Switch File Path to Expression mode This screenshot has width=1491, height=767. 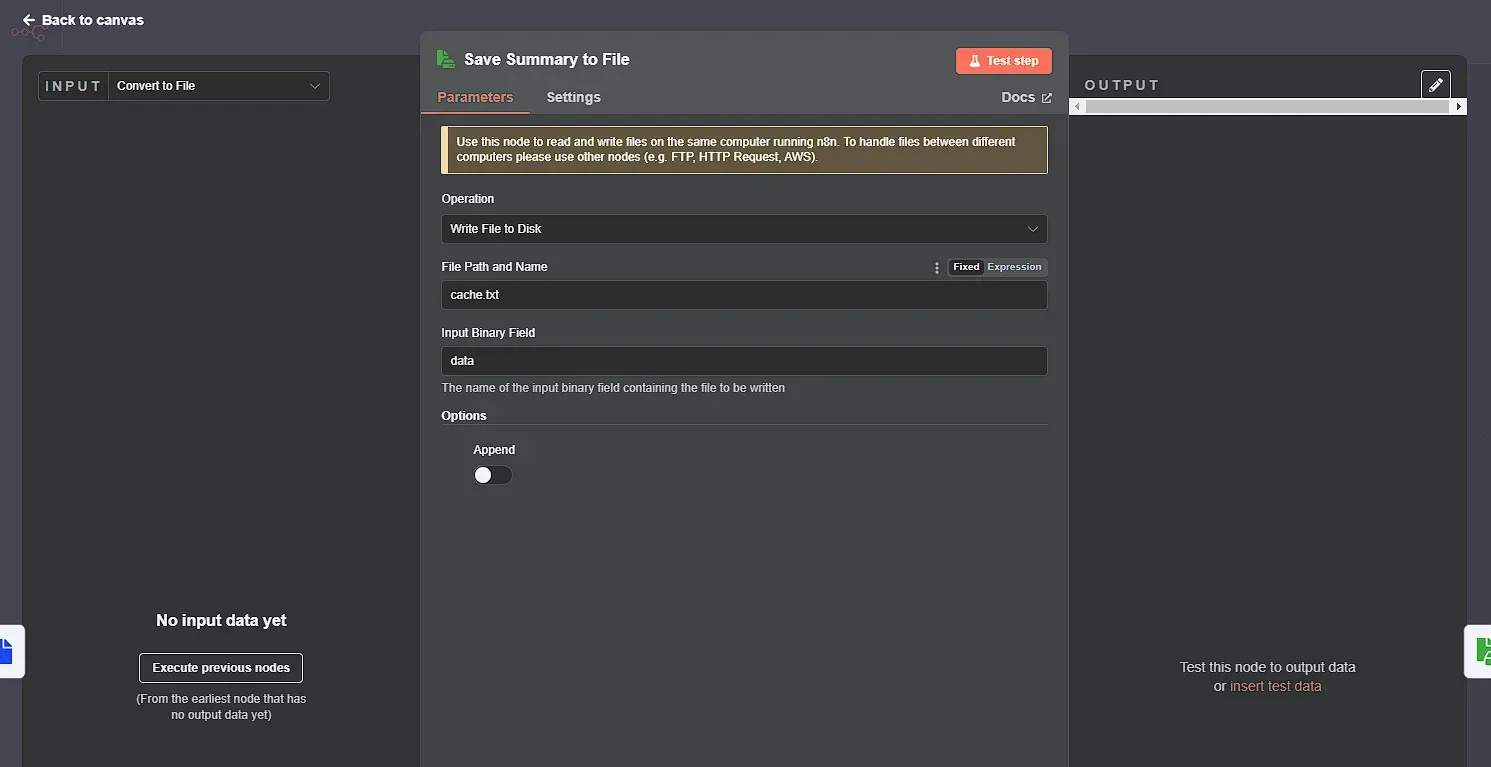[x=1014, y=267]
